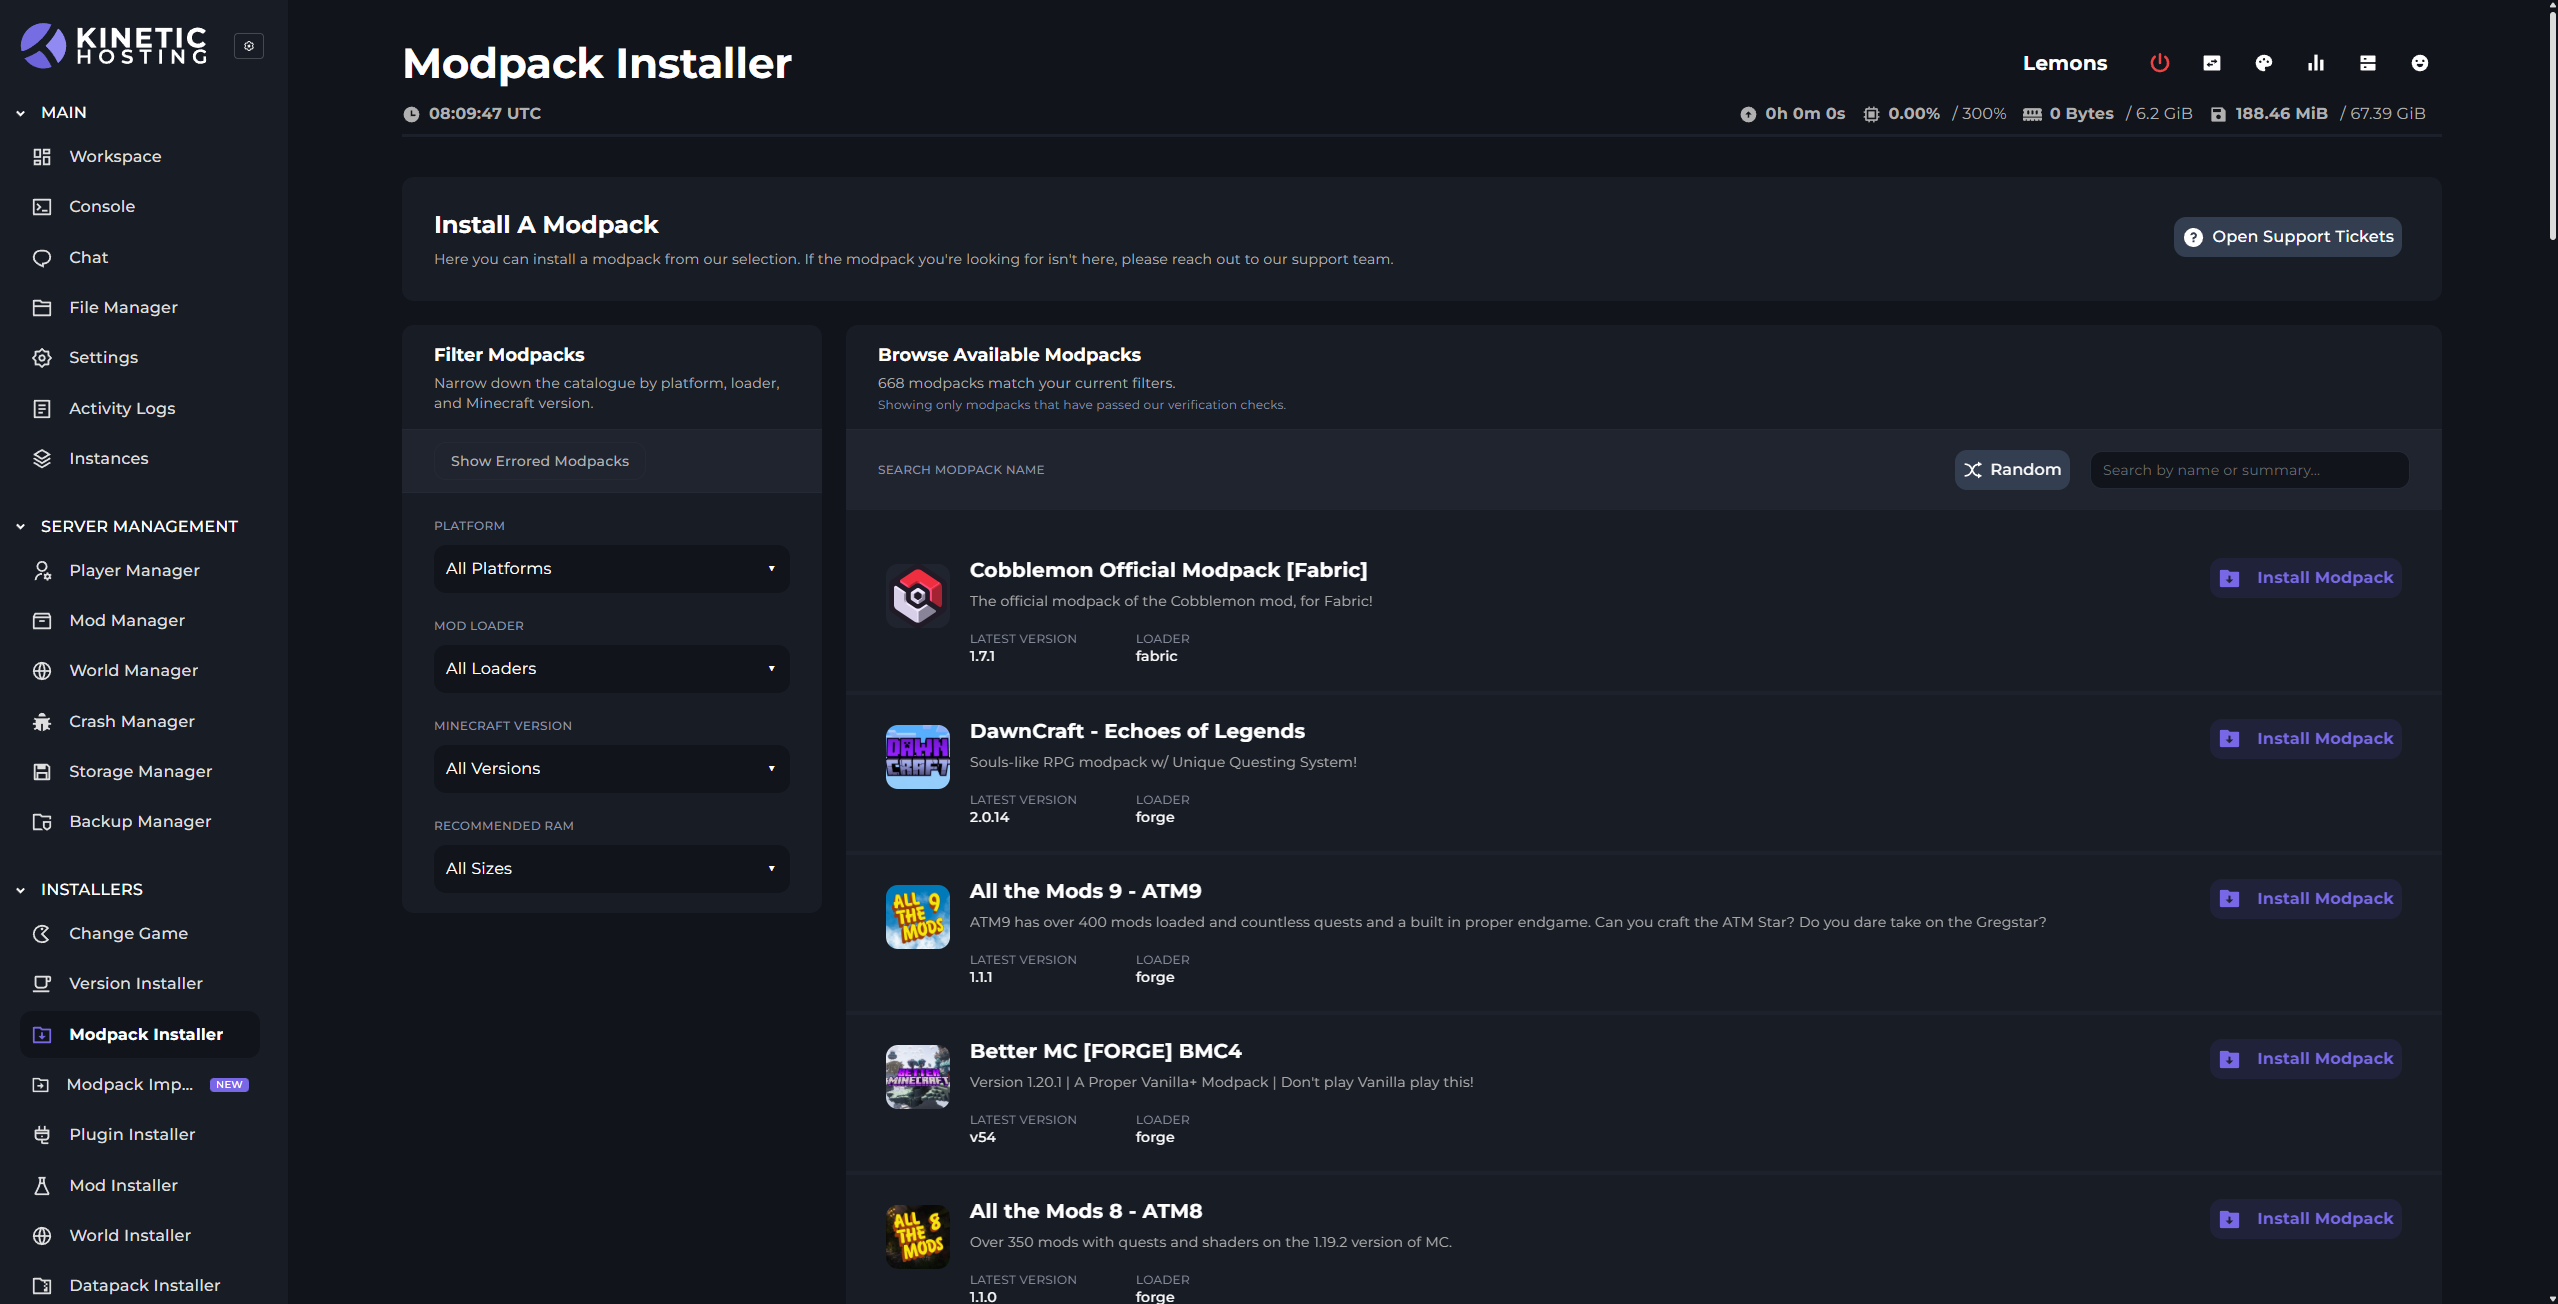The width and height of the screenshot is (2558, 1304).
Task: Toggle Show Errored Modpacks
Action: click(x=540, y=461)
